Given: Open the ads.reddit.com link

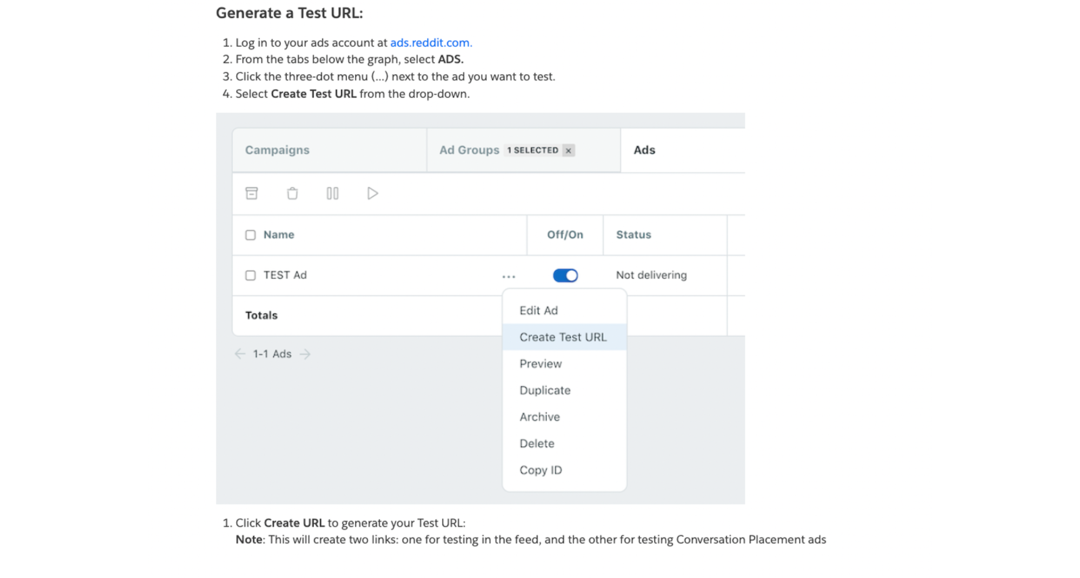Looking at the screenshot, I should 430,42.
